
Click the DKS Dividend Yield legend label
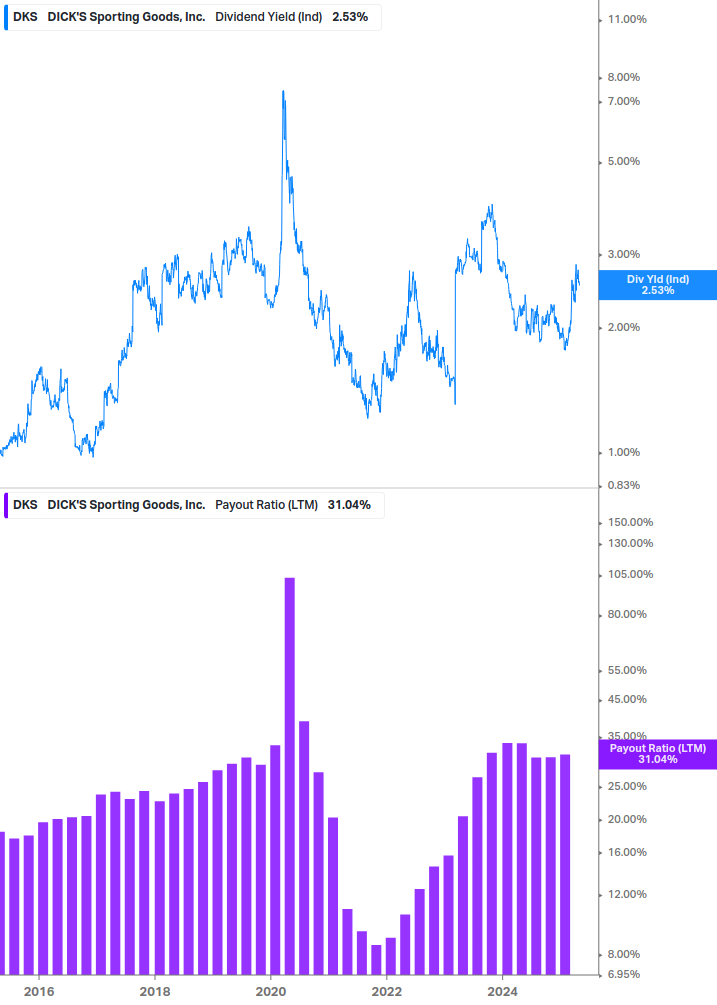[x=192, y=17]
